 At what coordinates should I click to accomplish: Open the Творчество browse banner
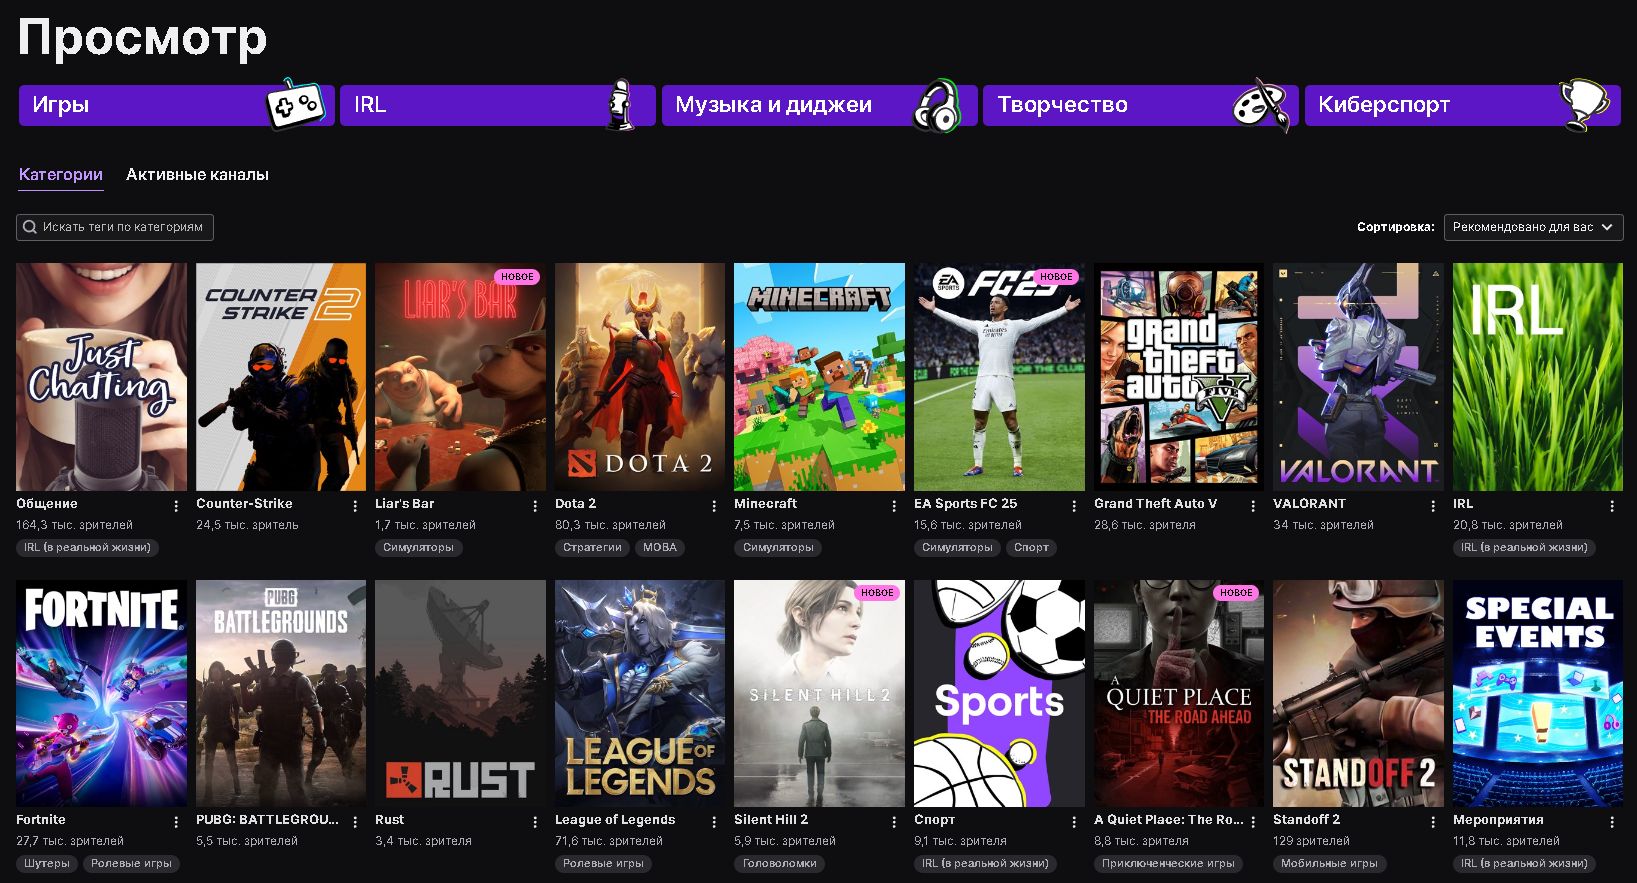[1140, 105]
